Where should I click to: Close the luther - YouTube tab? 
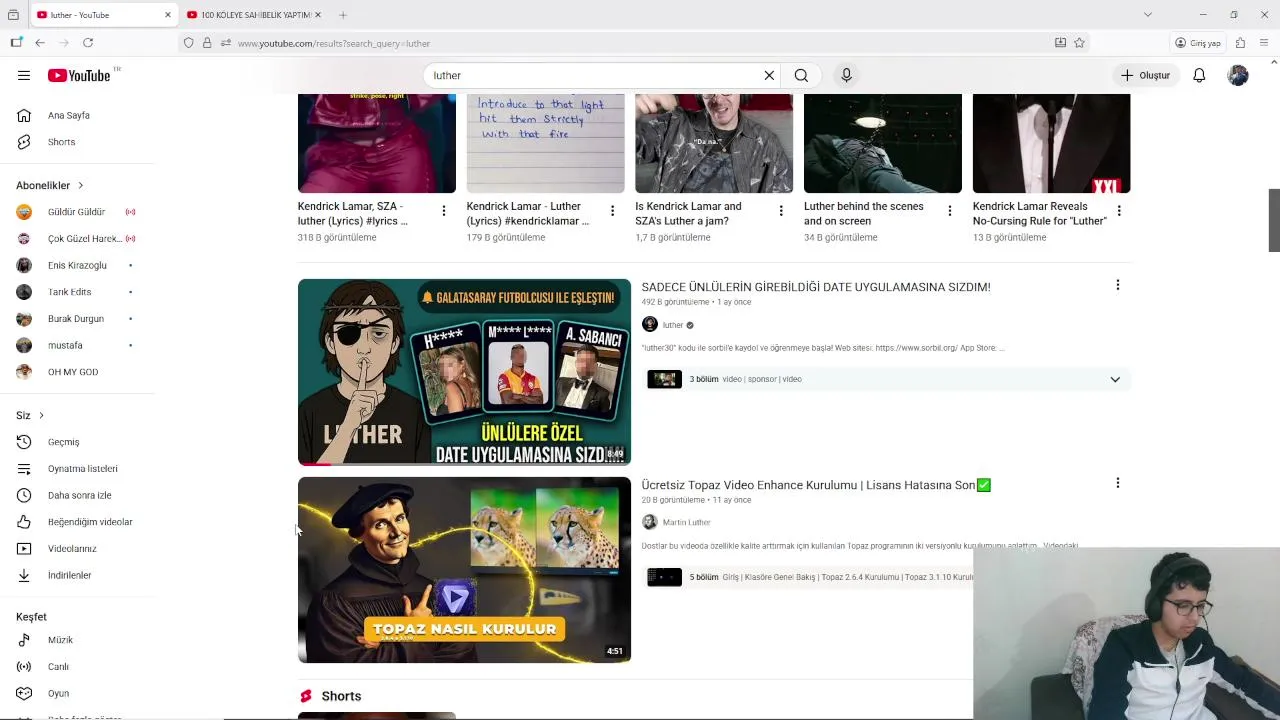click(x=168, y=15)
